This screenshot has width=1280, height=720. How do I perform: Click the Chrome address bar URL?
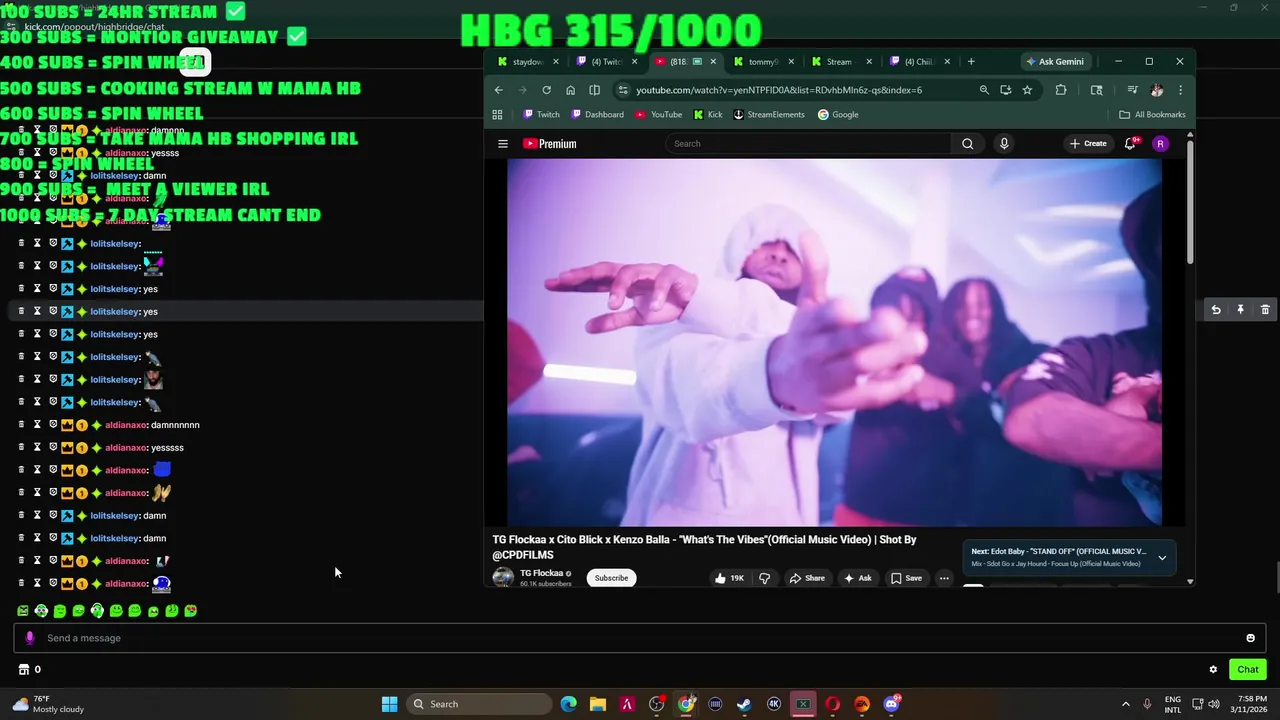(x=778, y=90)
